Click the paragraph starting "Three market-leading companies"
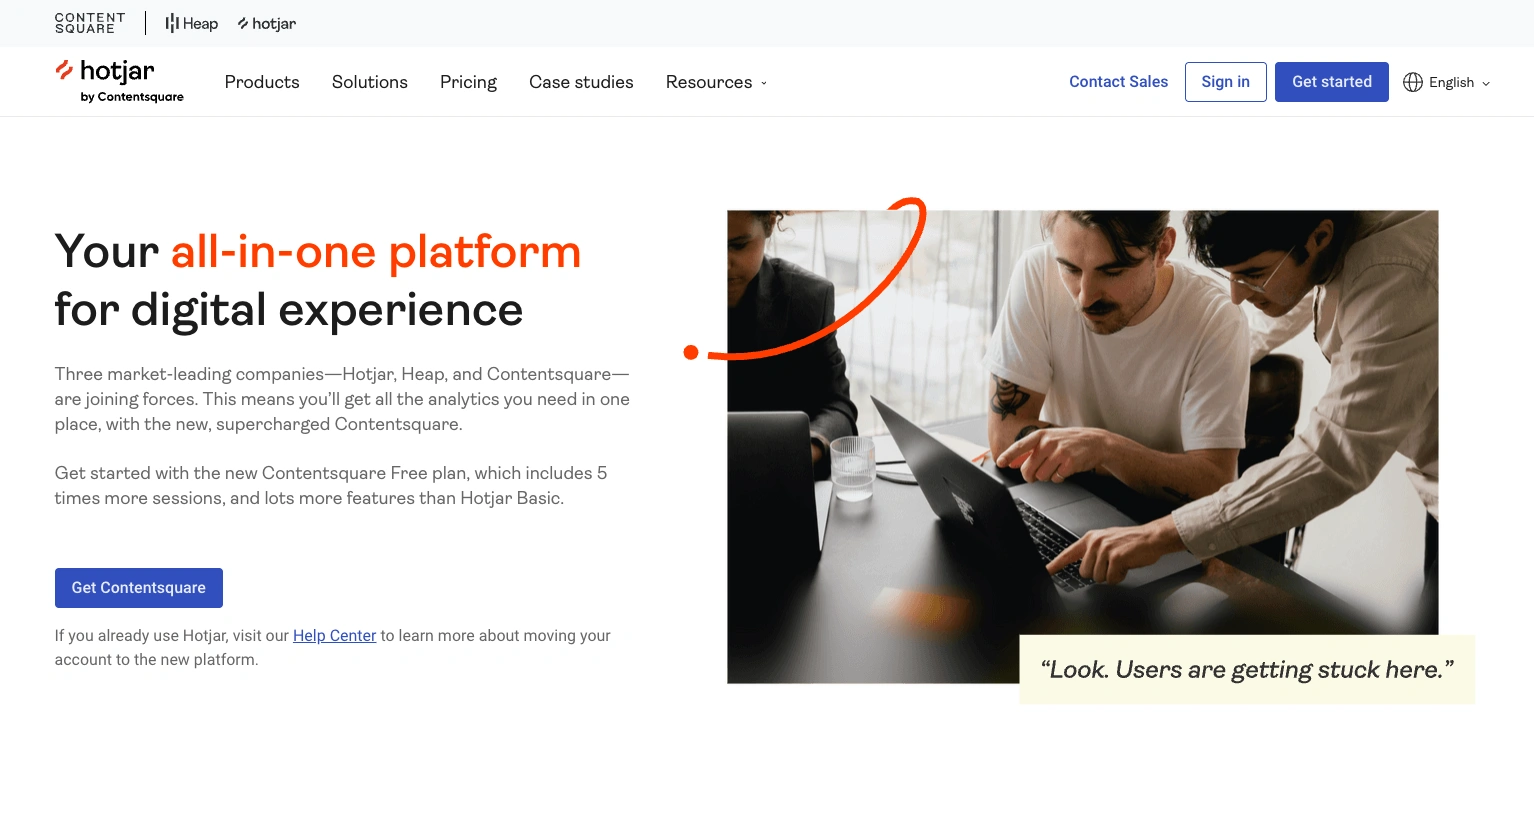This screenshot has width=1534, height=825. (342, 399)
